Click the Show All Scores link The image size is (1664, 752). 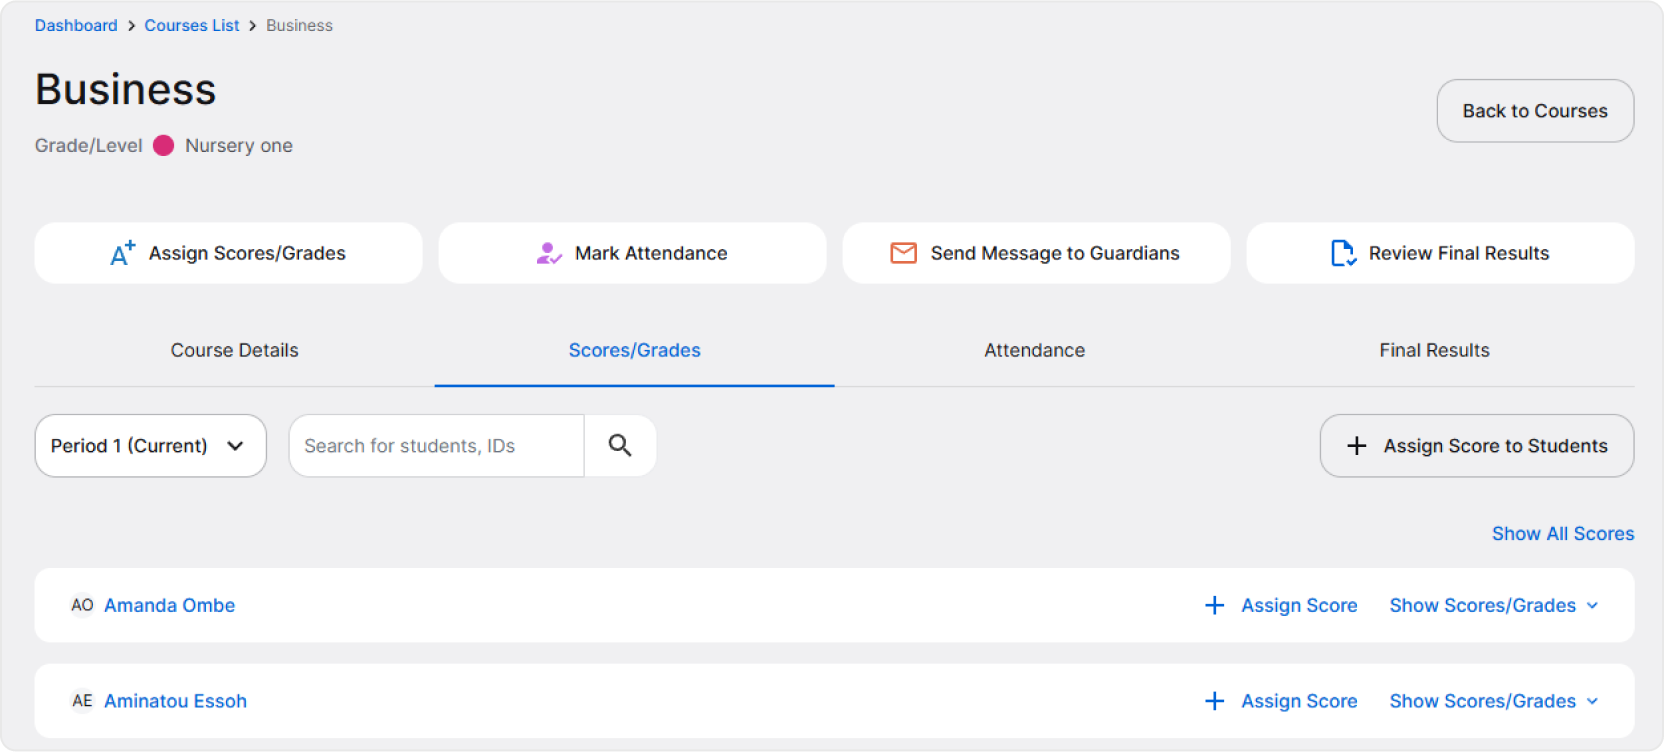click(x=1562, y=534)
